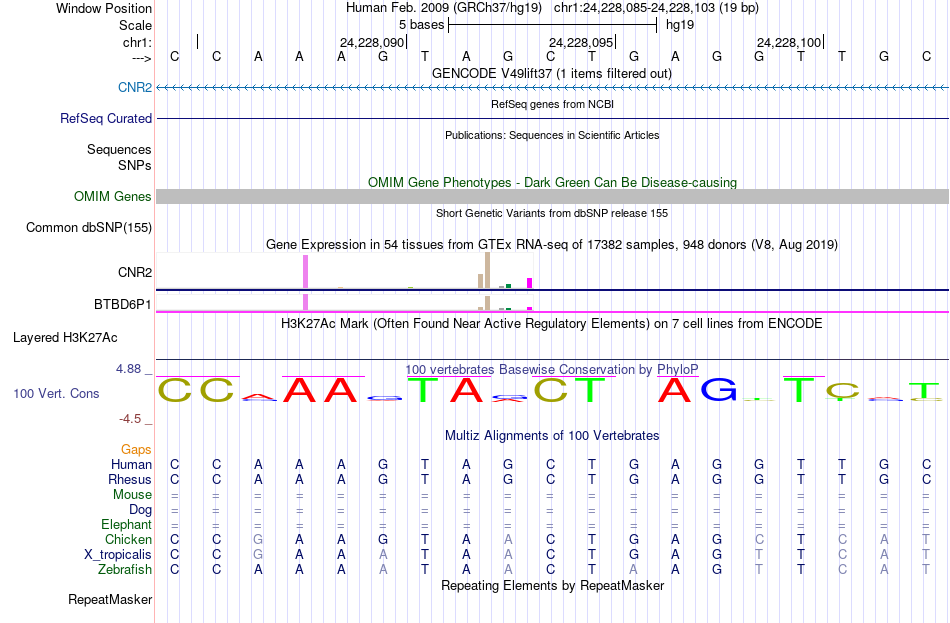Viewport: 950px width, 623px height.
Task: Click the 5 bases scale bar
Action: (x=552, y=25)
